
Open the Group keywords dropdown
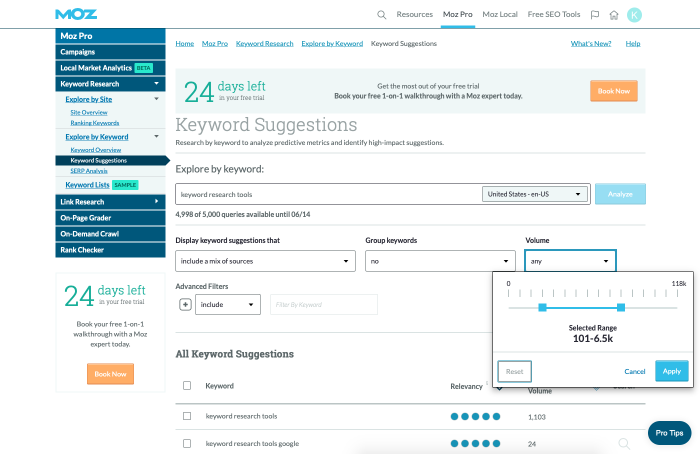pyautogui.click(x=440, y=261)
